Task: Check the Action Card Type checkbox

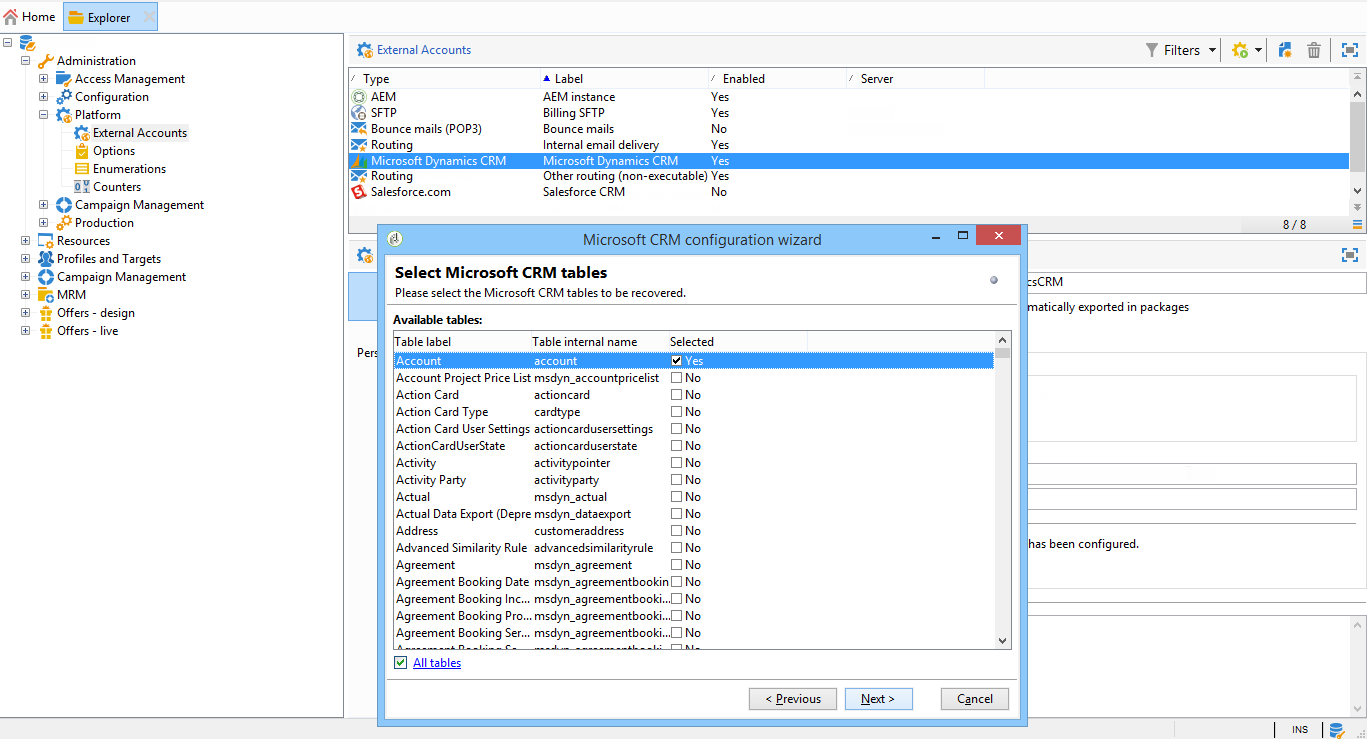Action: point(677,412)
